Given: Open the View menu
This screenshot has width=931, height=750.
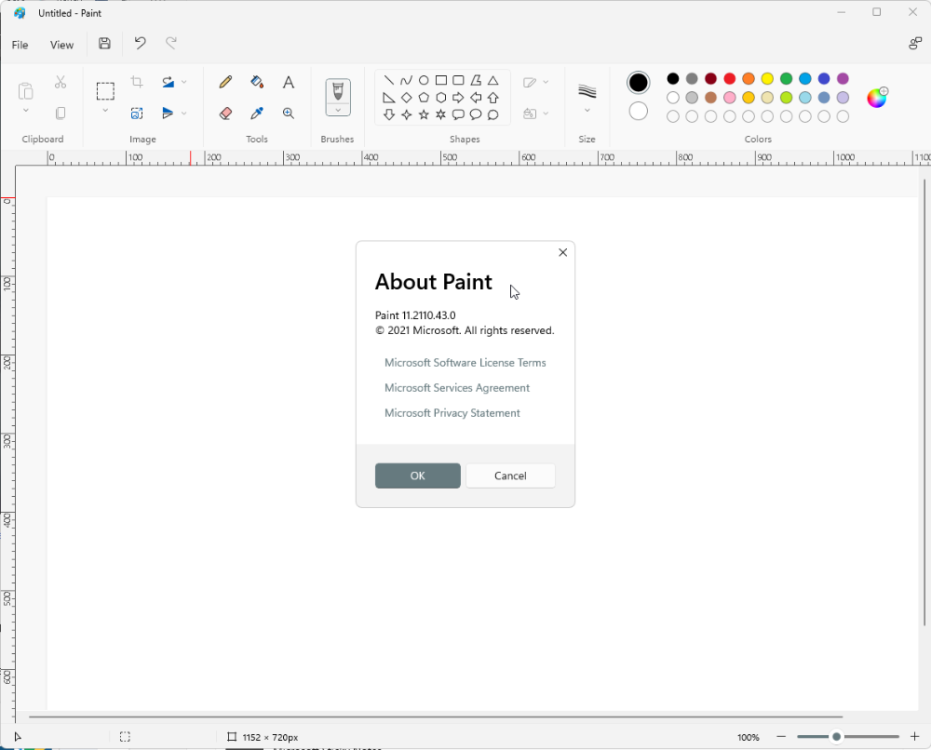Looking at the screenshot, I should click(62, 45).
